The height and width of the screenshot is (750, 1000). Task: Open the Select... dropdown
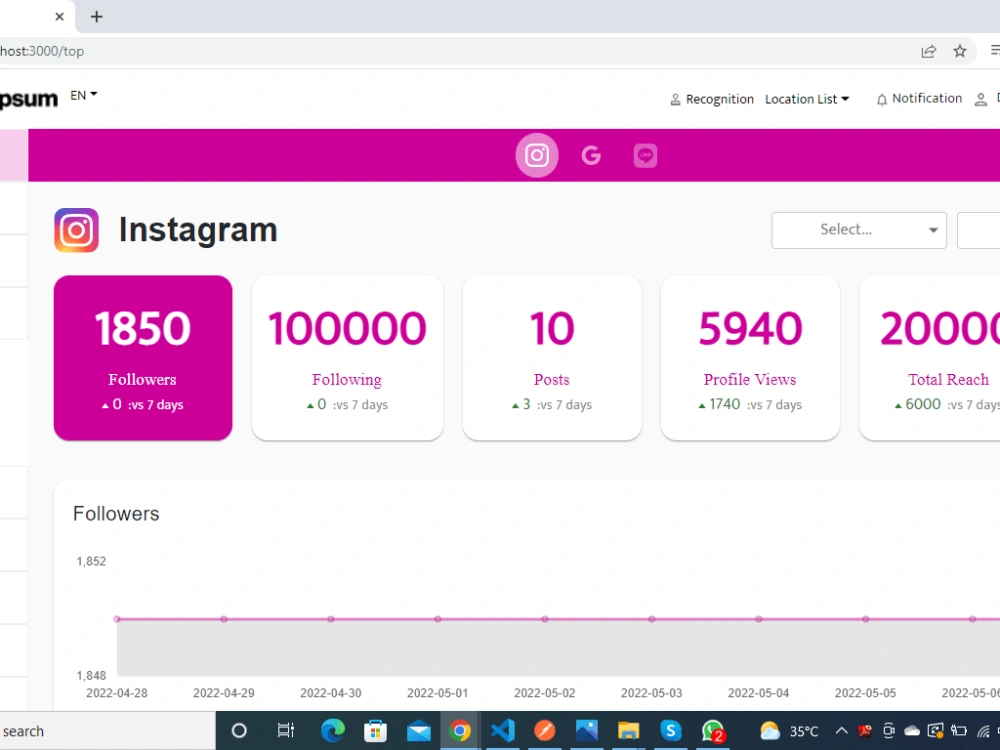(858, 230)
